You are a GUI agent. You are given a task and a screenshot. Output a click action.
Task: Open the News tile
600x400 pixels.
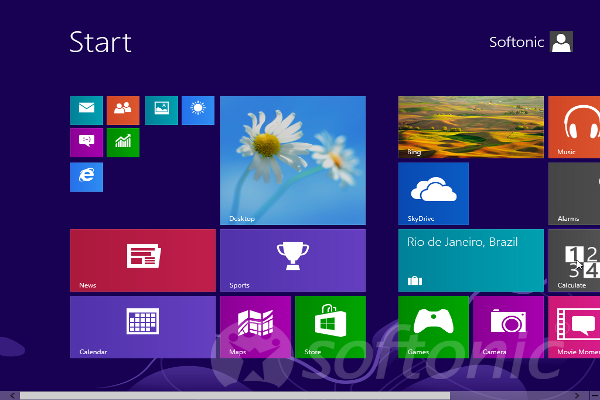coord(143,260)
